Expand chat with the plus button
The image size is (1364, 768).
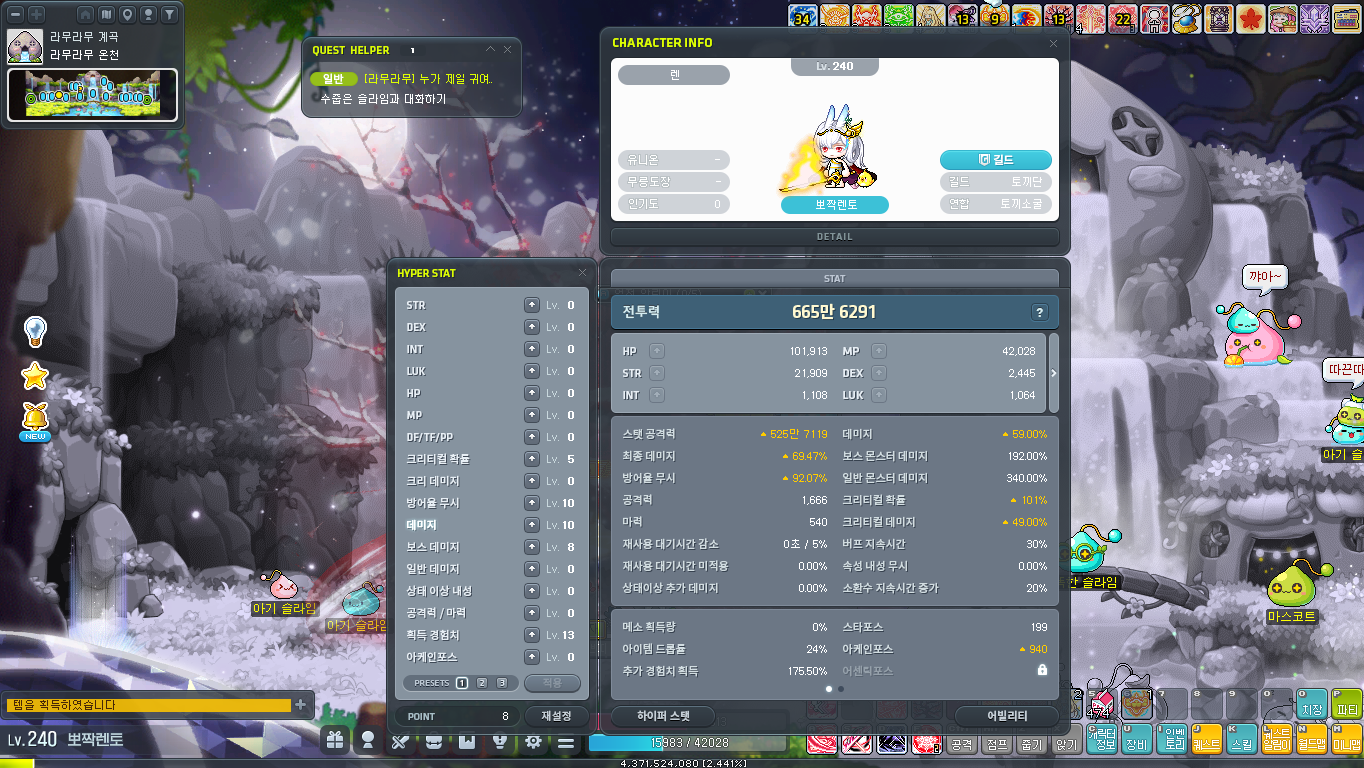[x=300, y=705]
